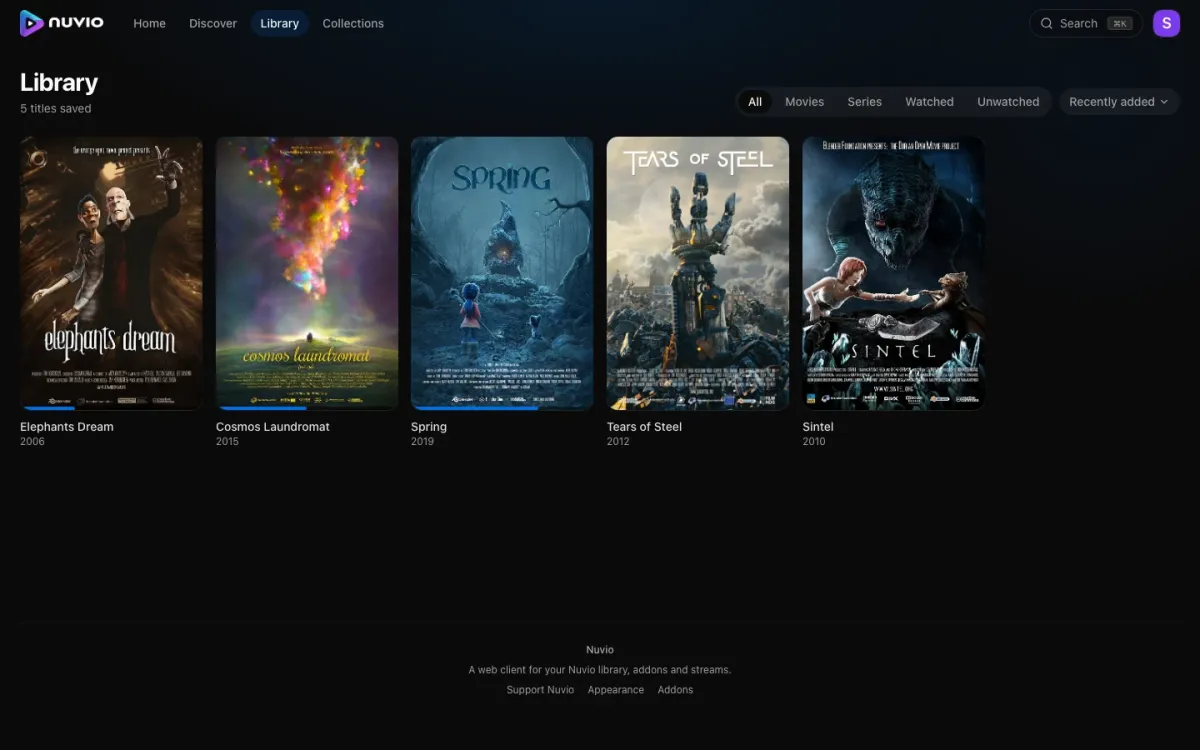Screen dimensions: 1200x750
Task: Click the 2019 year label
Action: click(x=422, y=441)
